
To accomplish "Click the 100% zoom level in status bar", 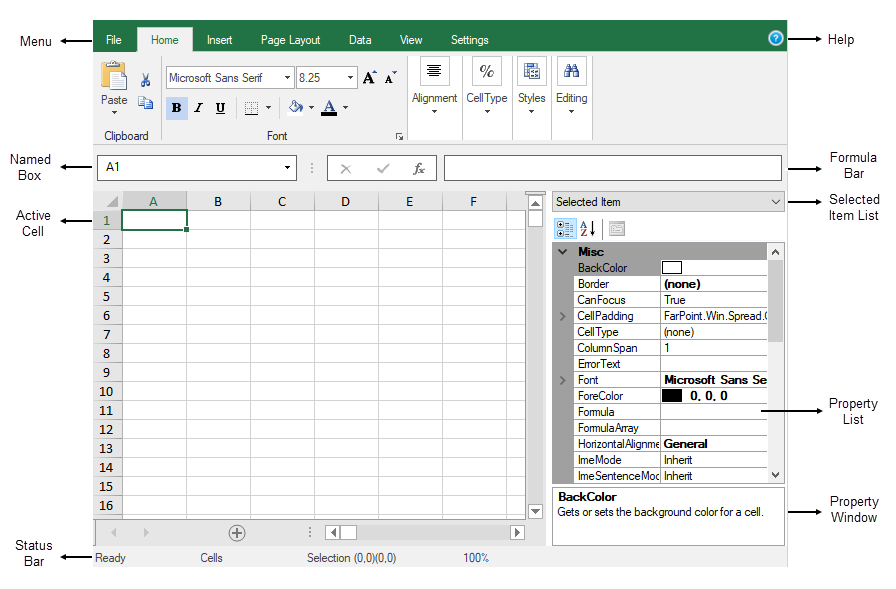I will pyautogui.click(x=476, y=558).
